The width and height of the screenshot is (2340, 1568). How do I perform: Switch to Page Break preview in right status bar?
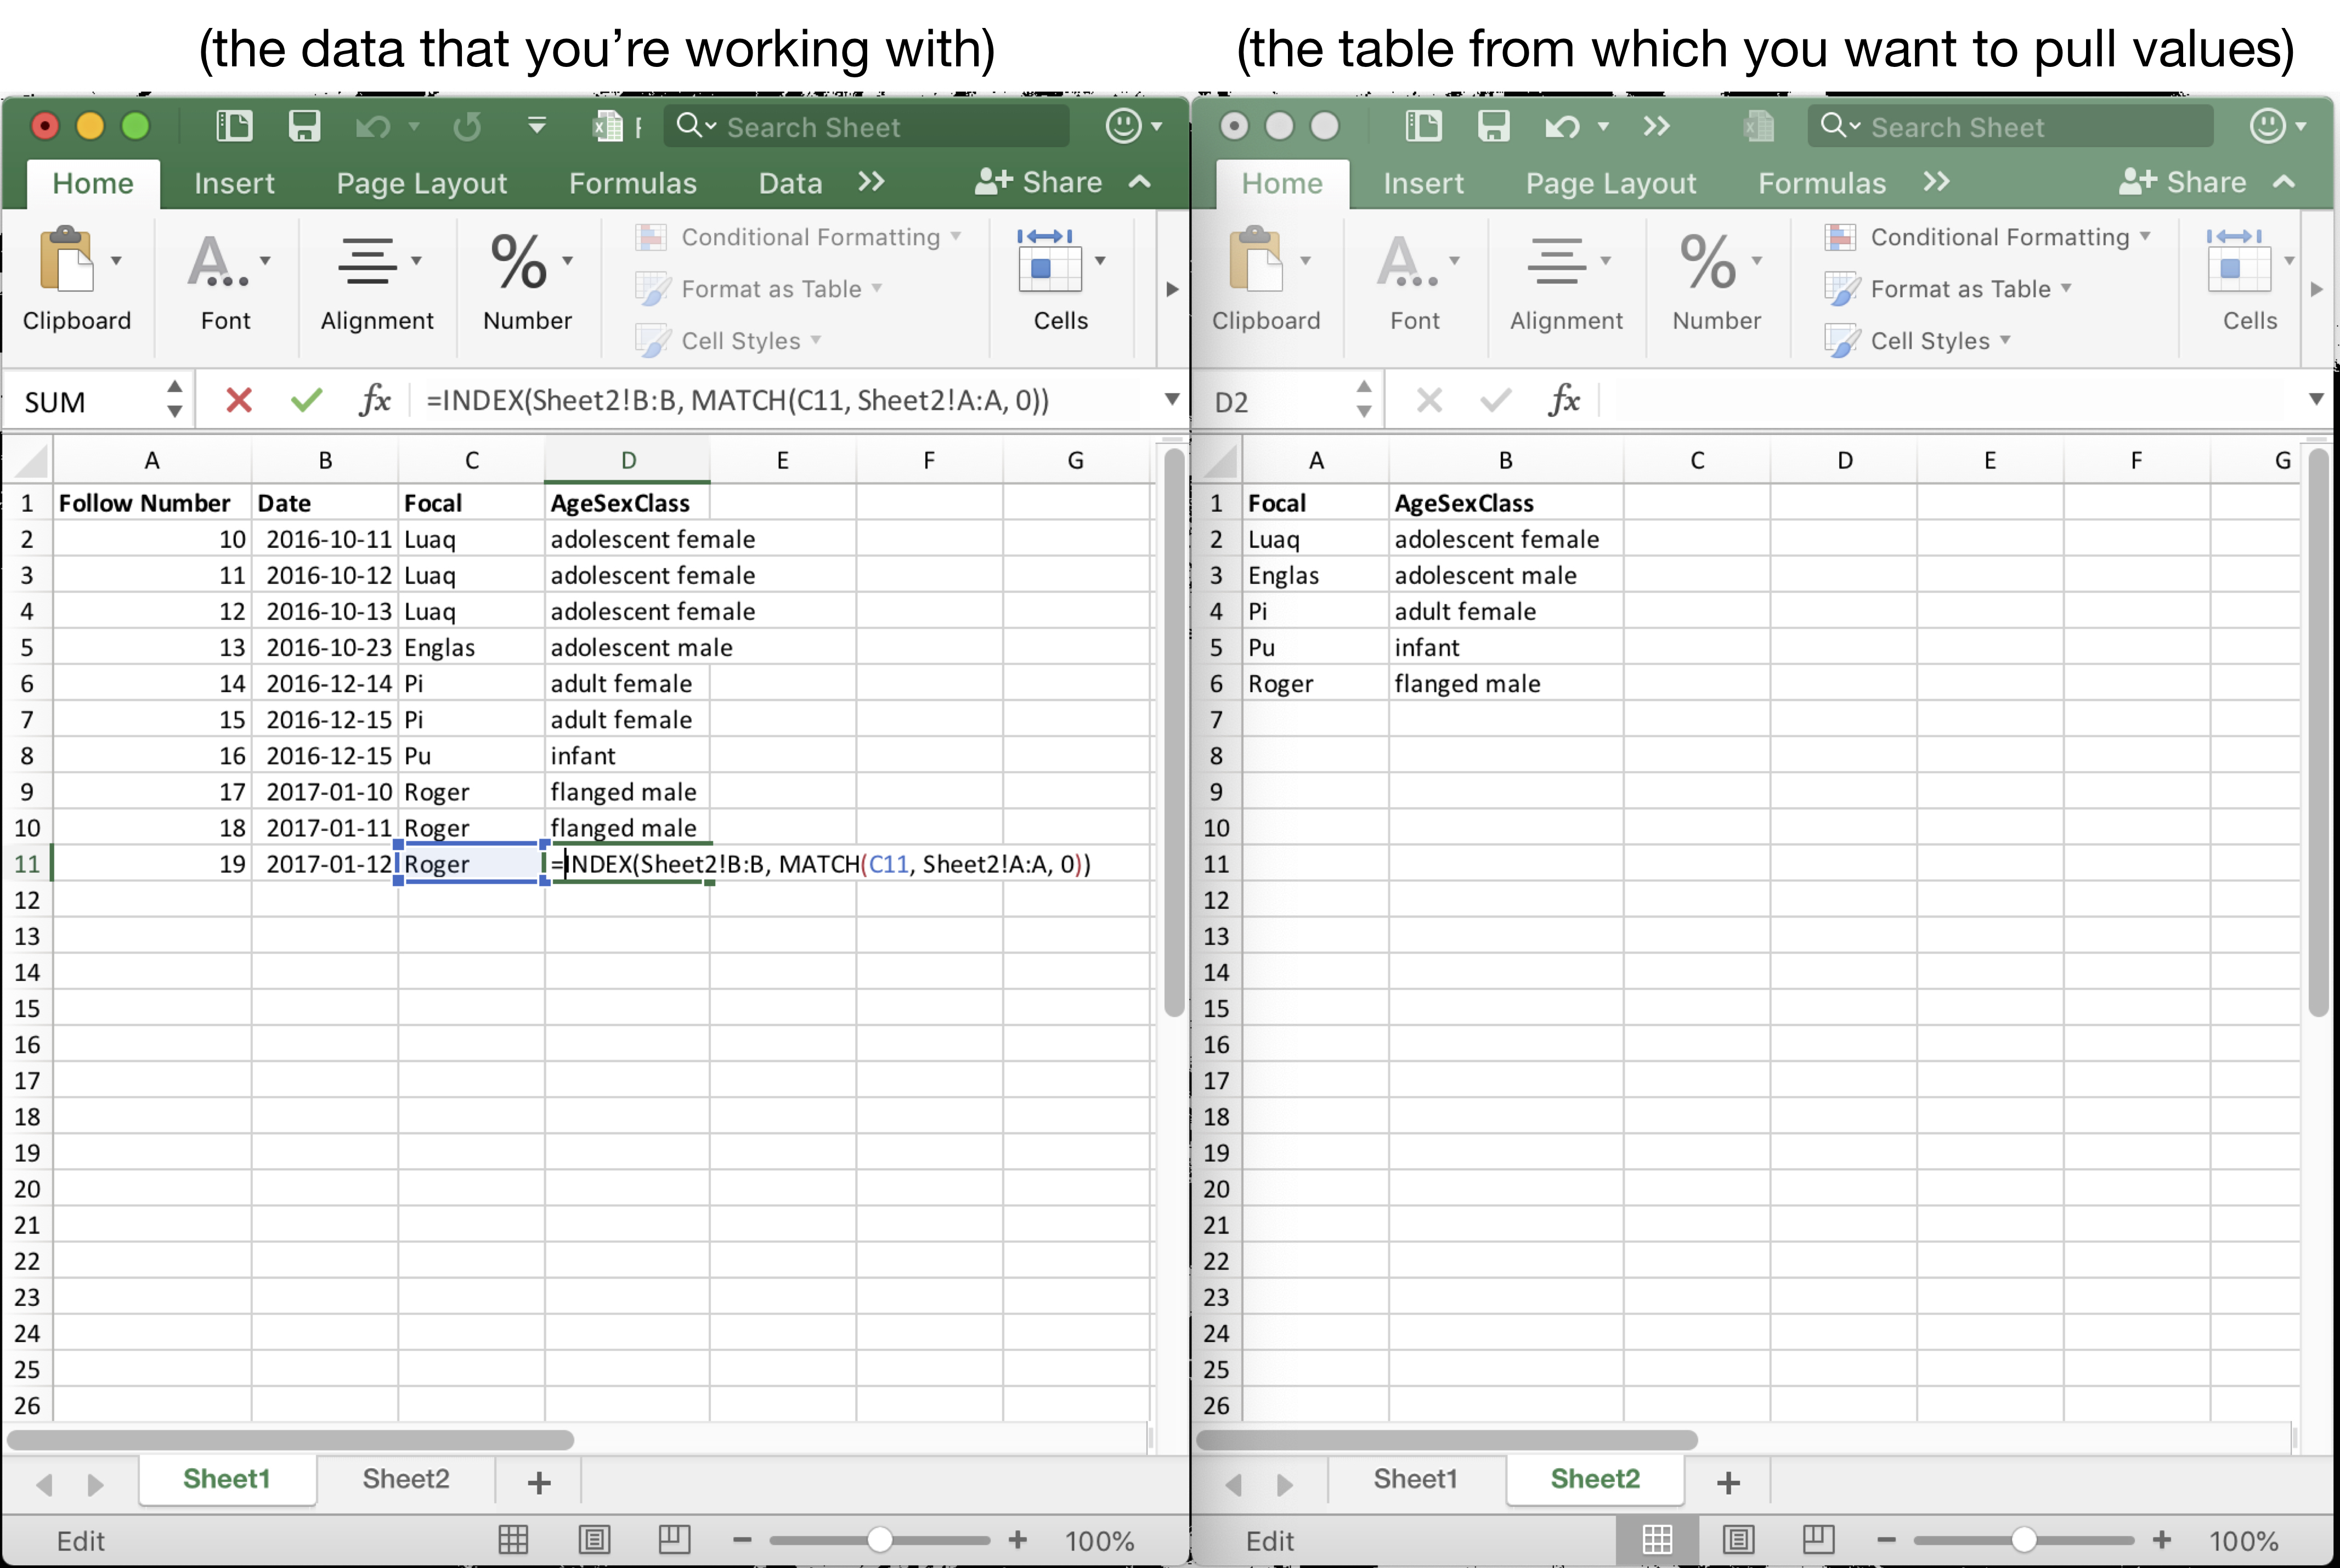pyautogui.click(x=1818, y=1540)
